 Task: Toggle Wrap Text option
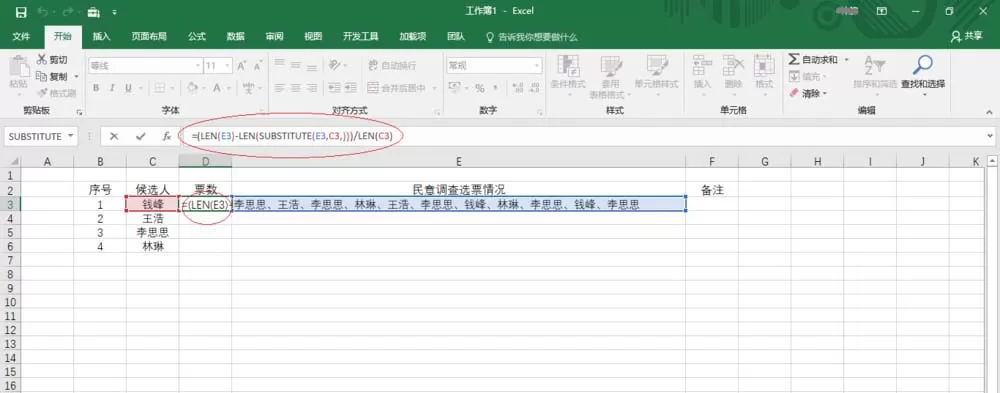point(393,65)
